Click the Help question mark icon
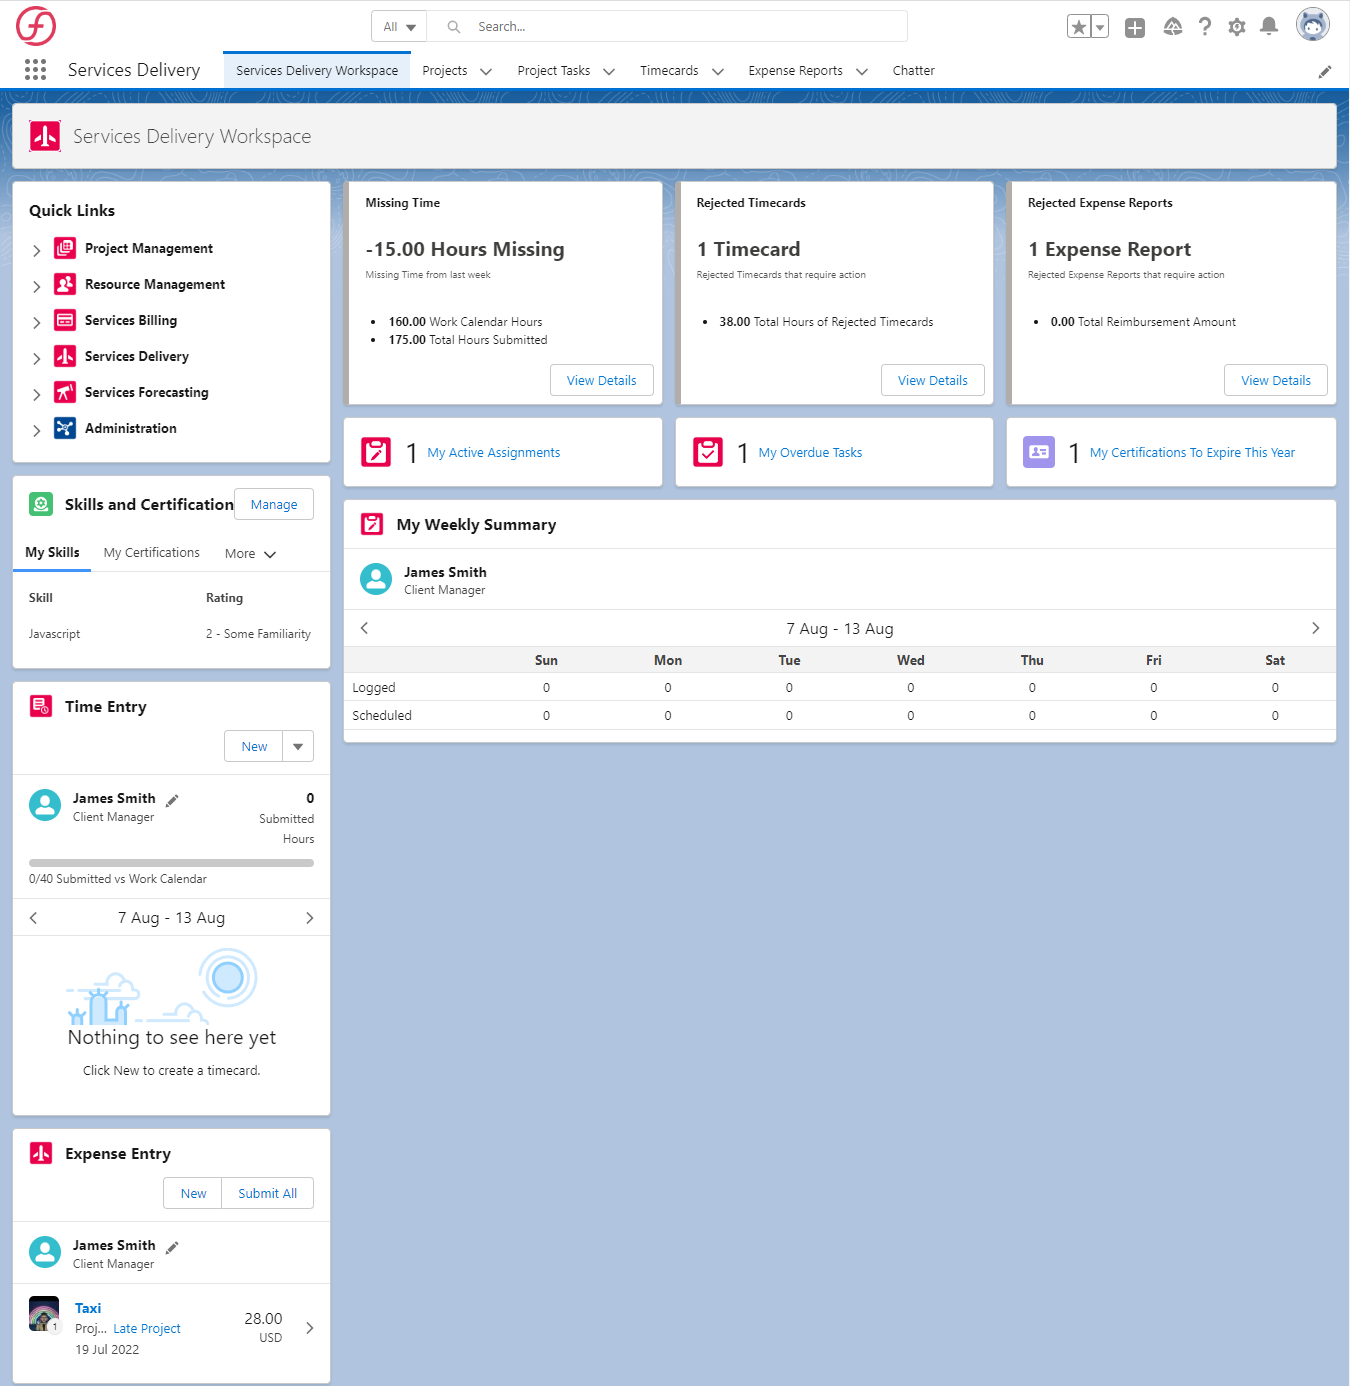1350x1386 pixels. pyautogui.click(x=1204, y=27)
